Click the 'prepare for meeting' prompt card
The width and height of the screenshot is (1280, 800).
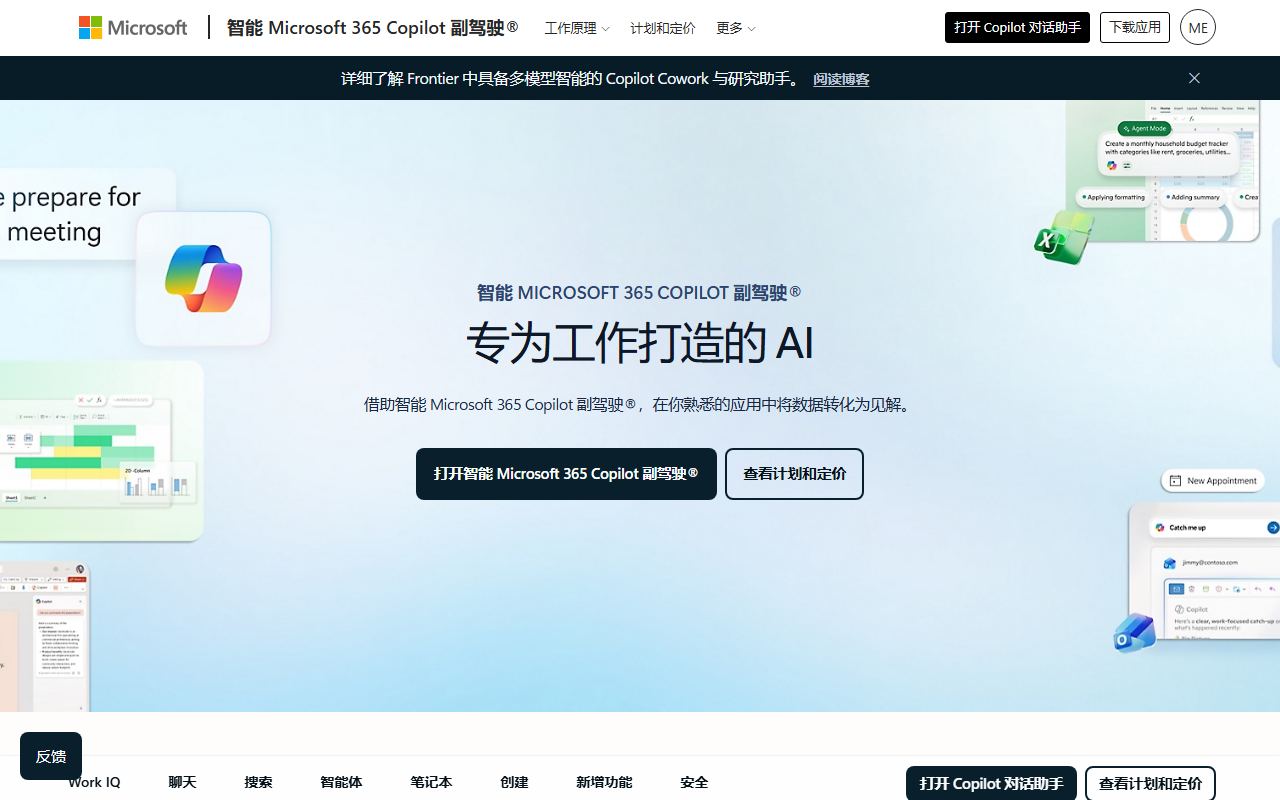[x=86, y=214]
